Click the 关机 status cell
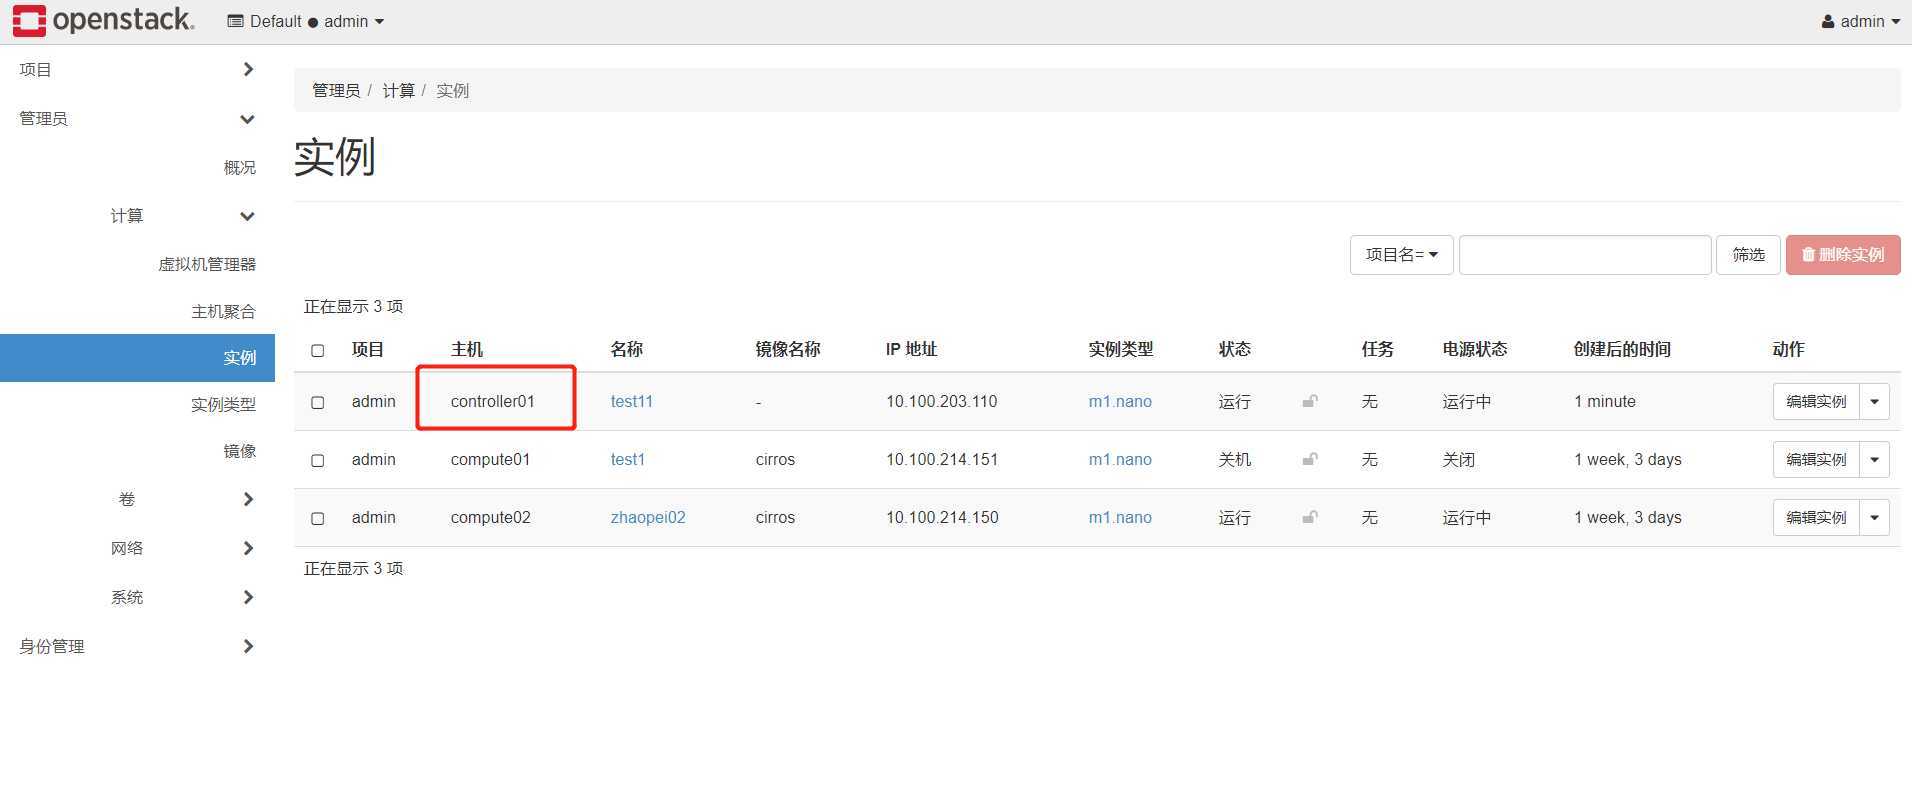The height and width of the screenshot is (804, 1912). tap(1235, 459)
